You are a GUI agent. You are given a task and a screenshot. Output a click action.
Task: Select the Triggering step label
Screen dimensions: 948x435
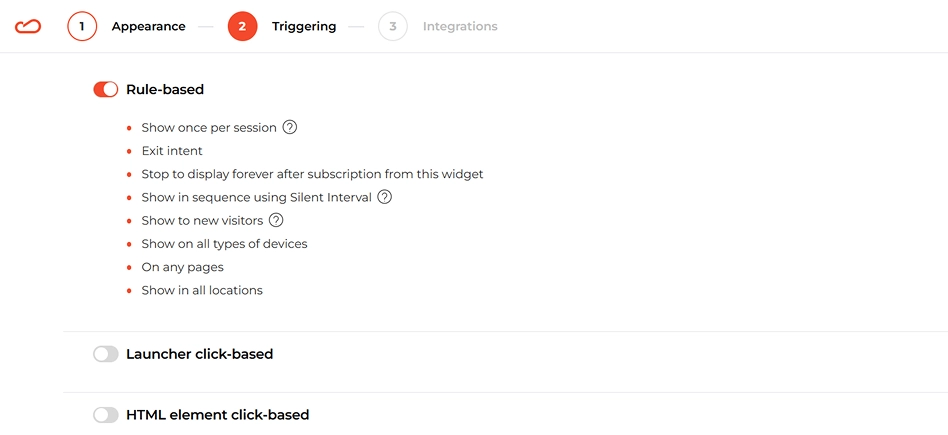point(304,27)
